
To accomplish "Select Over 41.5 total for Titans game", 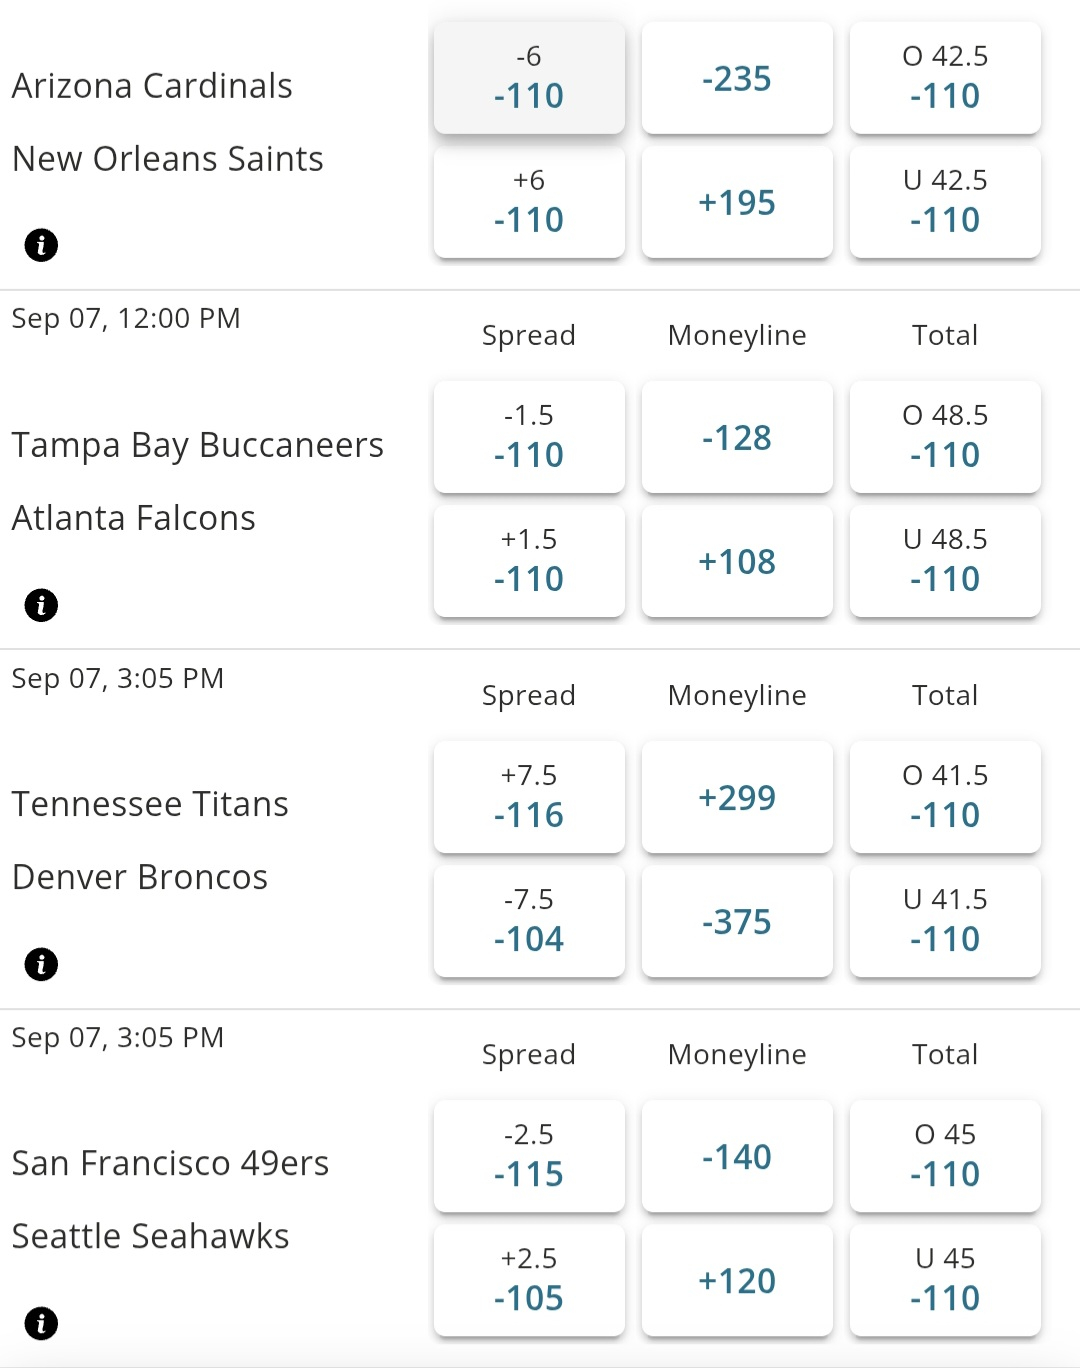I will point(945,797).
